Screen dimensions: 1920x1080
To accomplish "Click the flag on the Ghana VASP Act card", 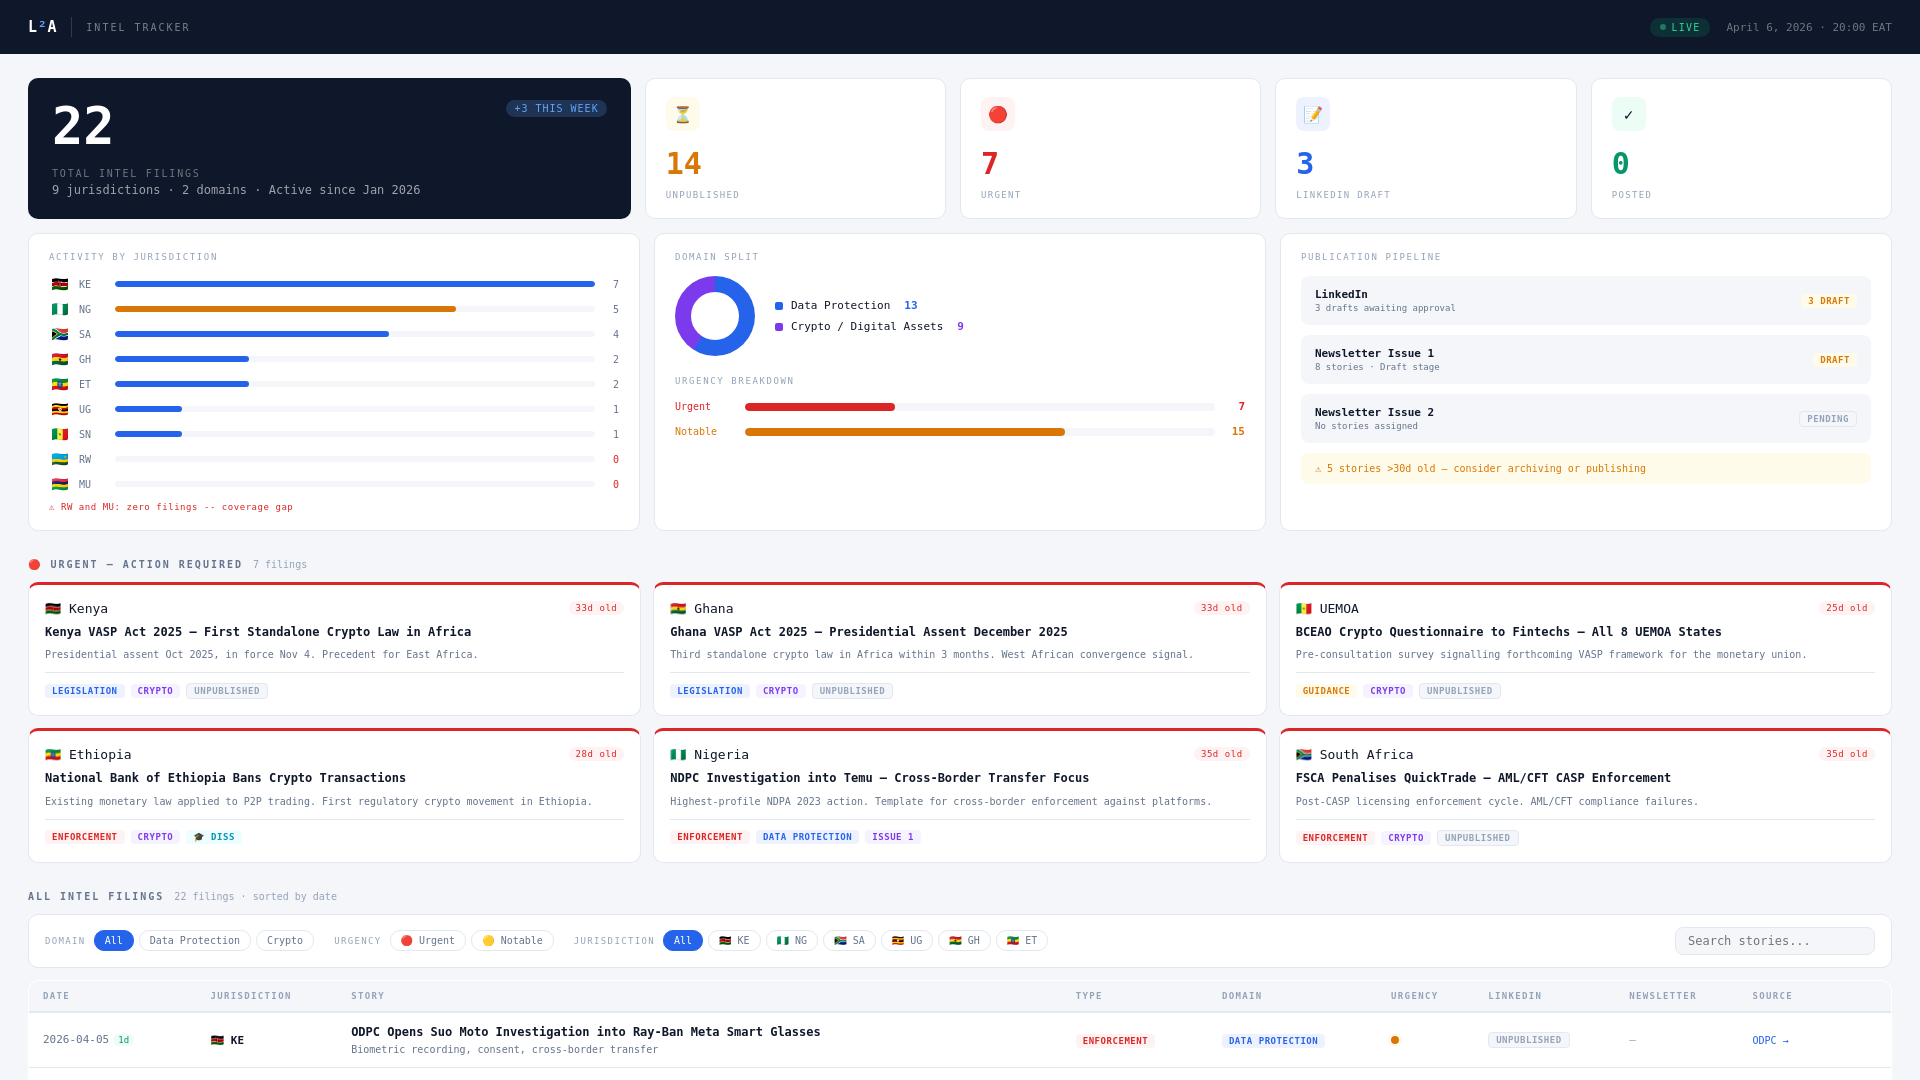I will point(678,608).
